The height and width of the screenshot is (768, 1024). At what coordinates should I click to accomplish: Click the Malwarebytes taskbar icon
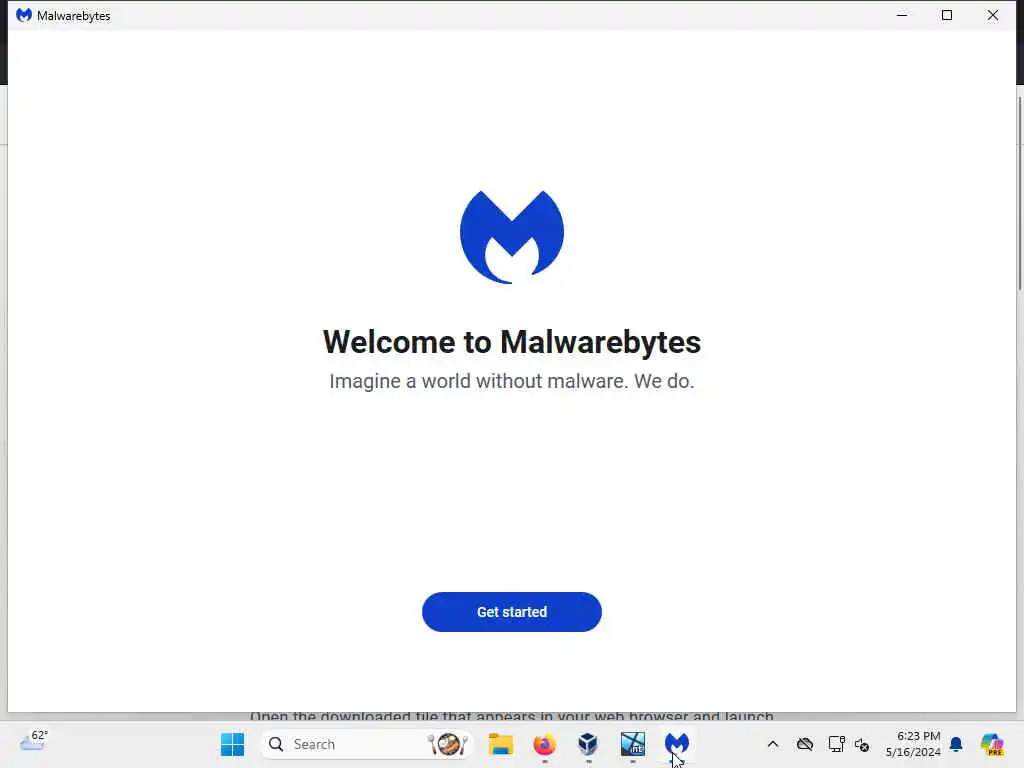pyautogui.click(x=677, y=744)
